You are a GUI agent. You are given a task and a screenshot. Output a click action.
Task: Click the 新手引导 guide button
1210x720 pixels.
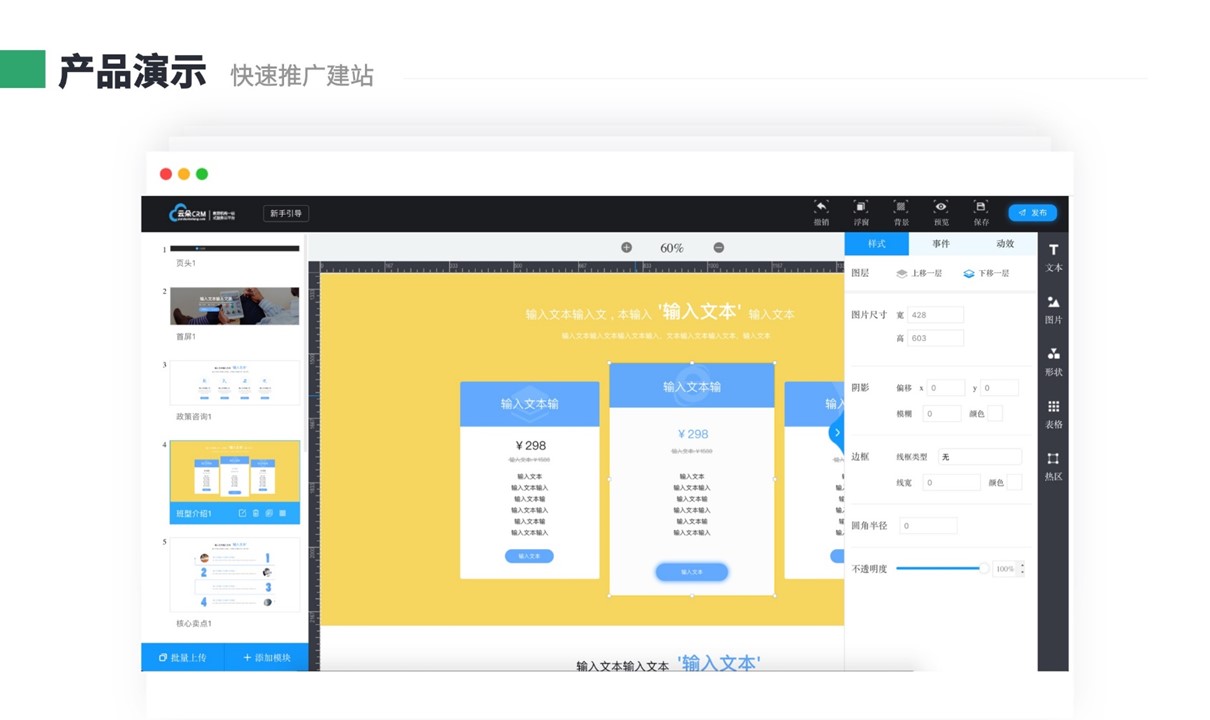(x=286, y=213)
